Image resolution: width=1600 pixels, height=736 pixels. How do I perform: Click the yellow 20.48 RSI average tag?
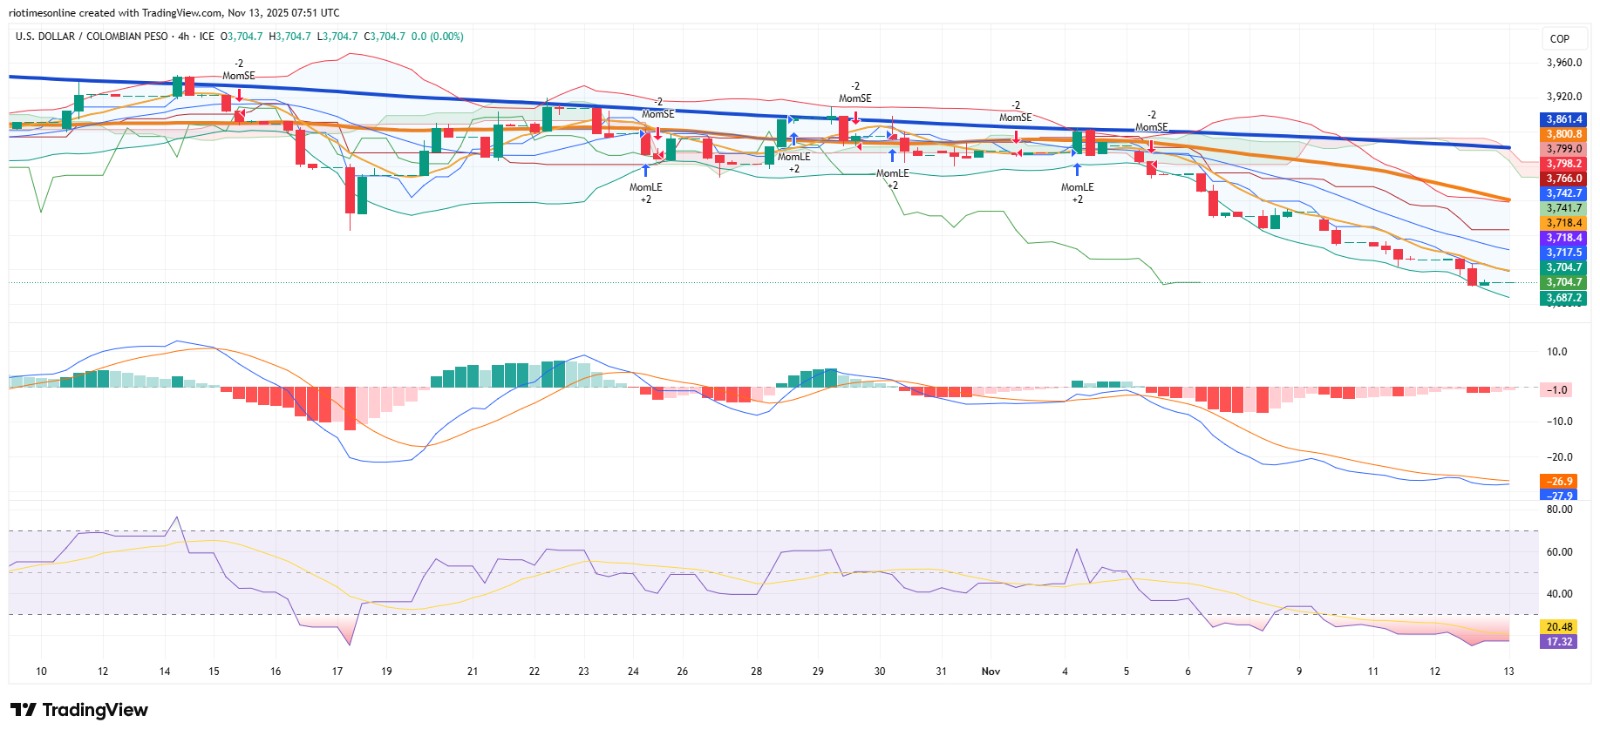point(1559,627)
